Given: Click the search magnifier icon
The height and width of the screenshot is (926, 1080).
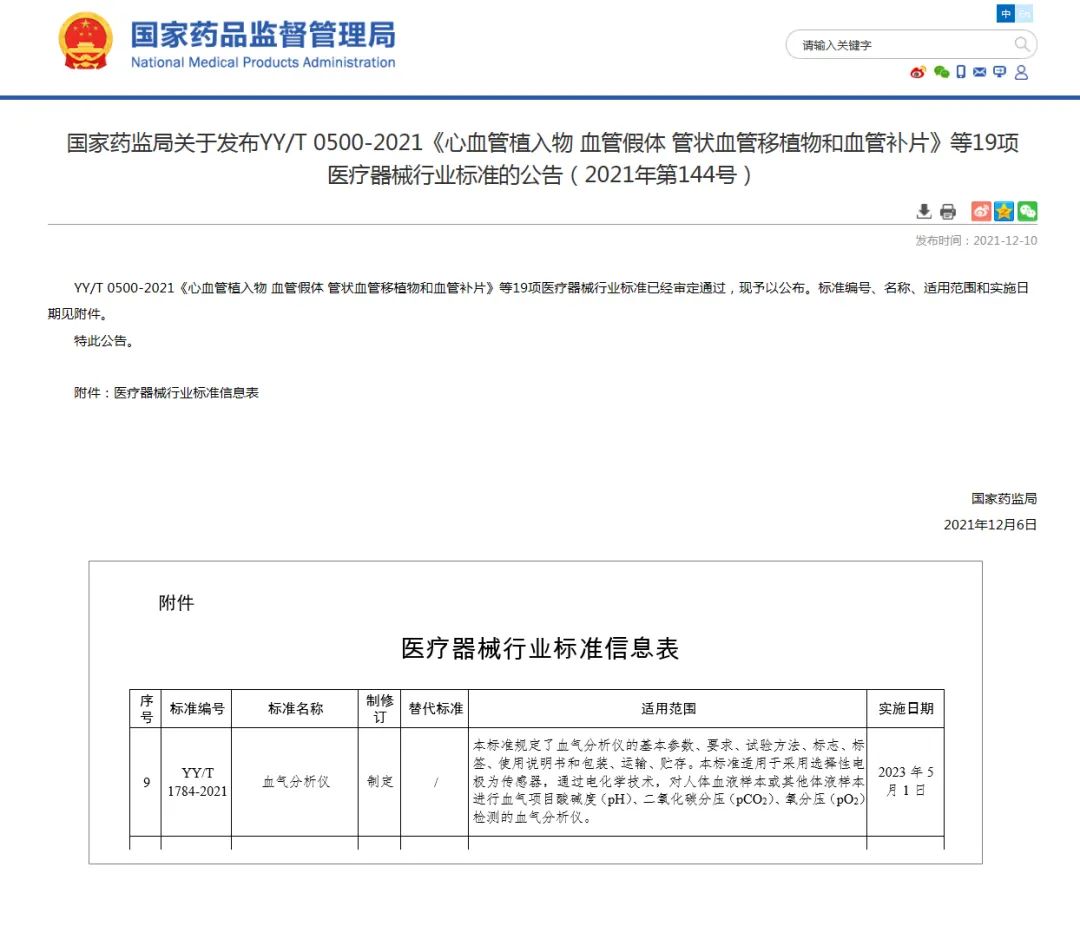Looking at the screenshot, I should 1022,44.
